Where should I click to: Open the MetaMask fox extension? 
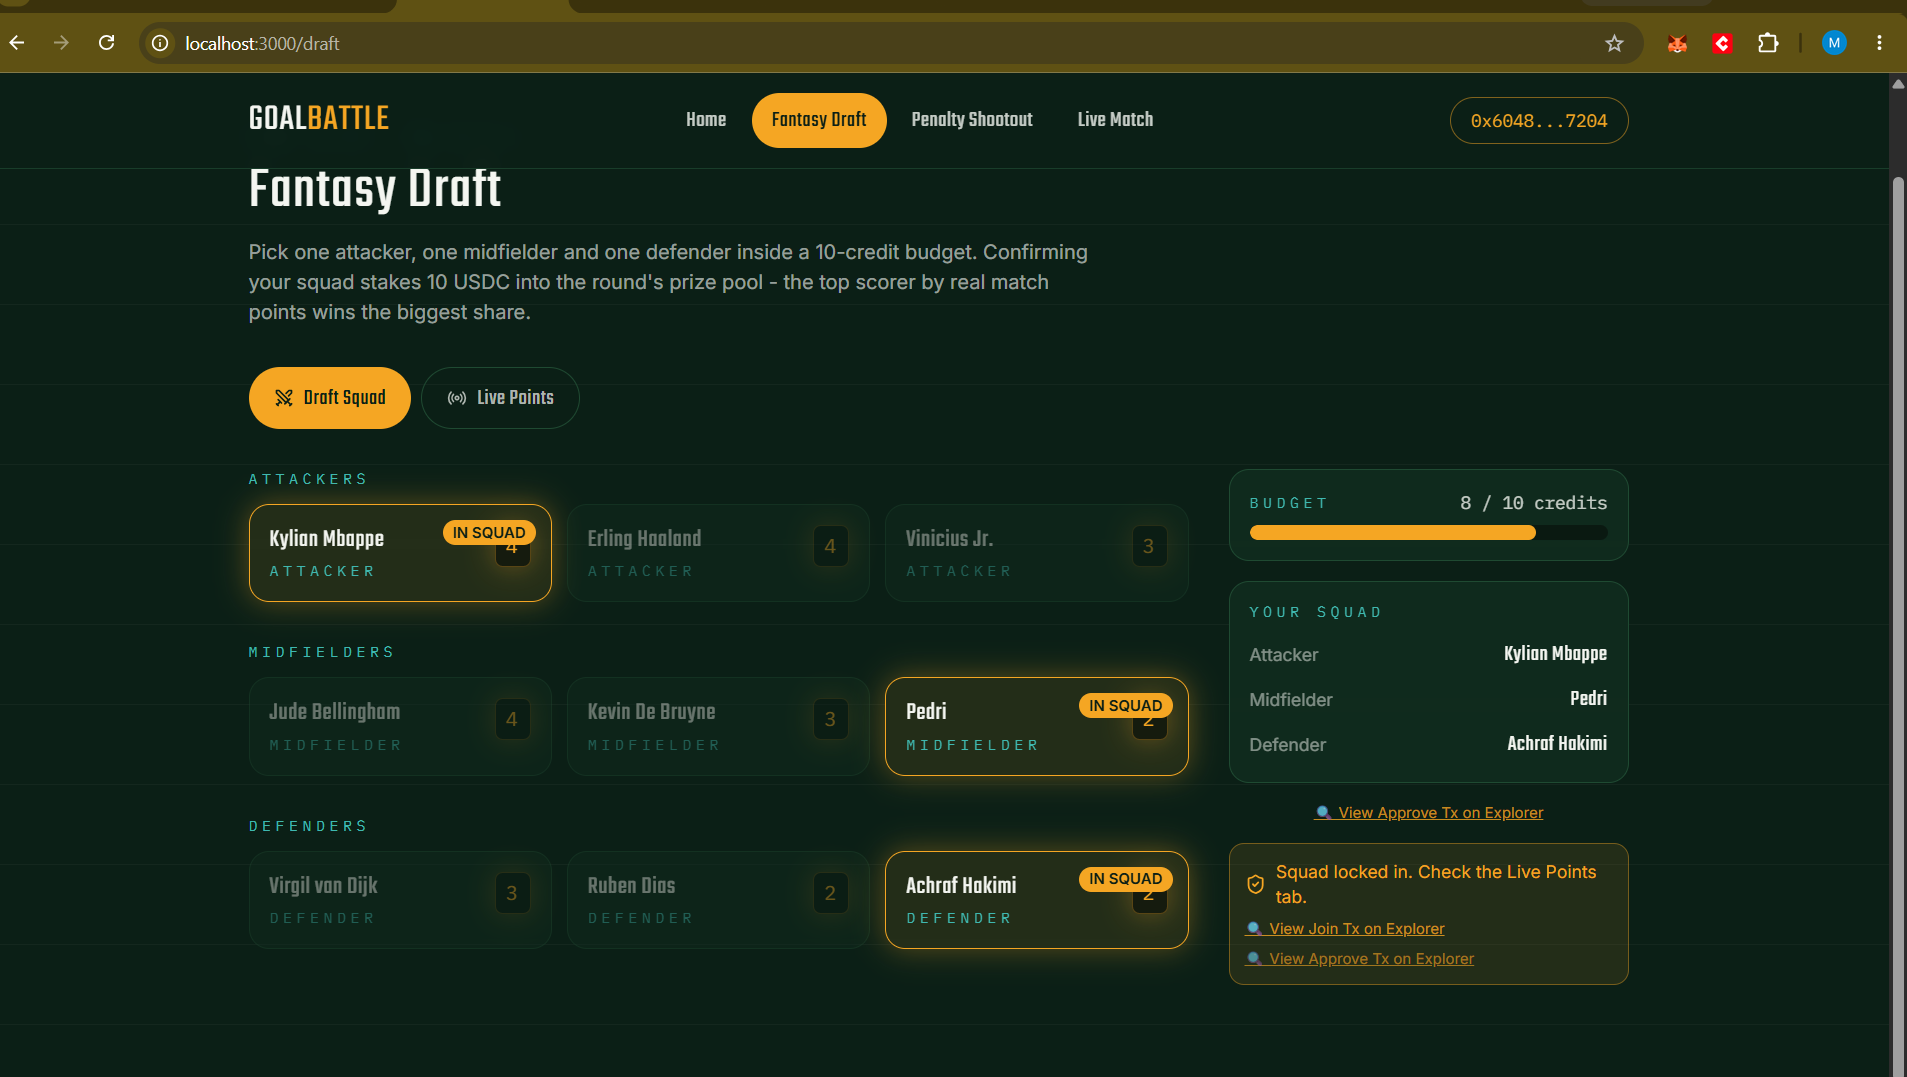pyautogui.click(x=1677, y=43)
